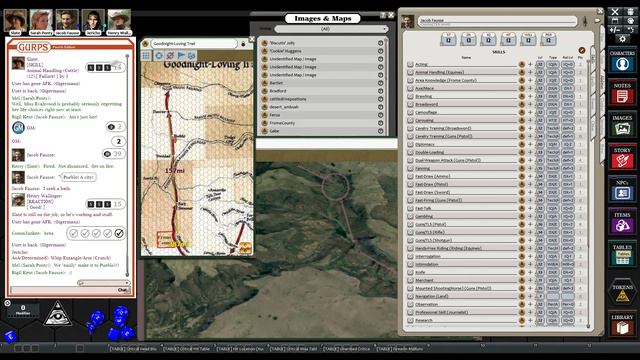The image size is (640, 360).
Task: Toggle the Fast-Talk skill checkbox
Action: click(410, 208)
